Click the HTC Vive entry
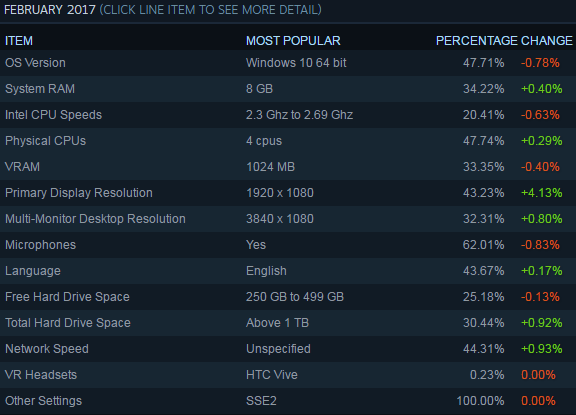 [x=272, y=375]
